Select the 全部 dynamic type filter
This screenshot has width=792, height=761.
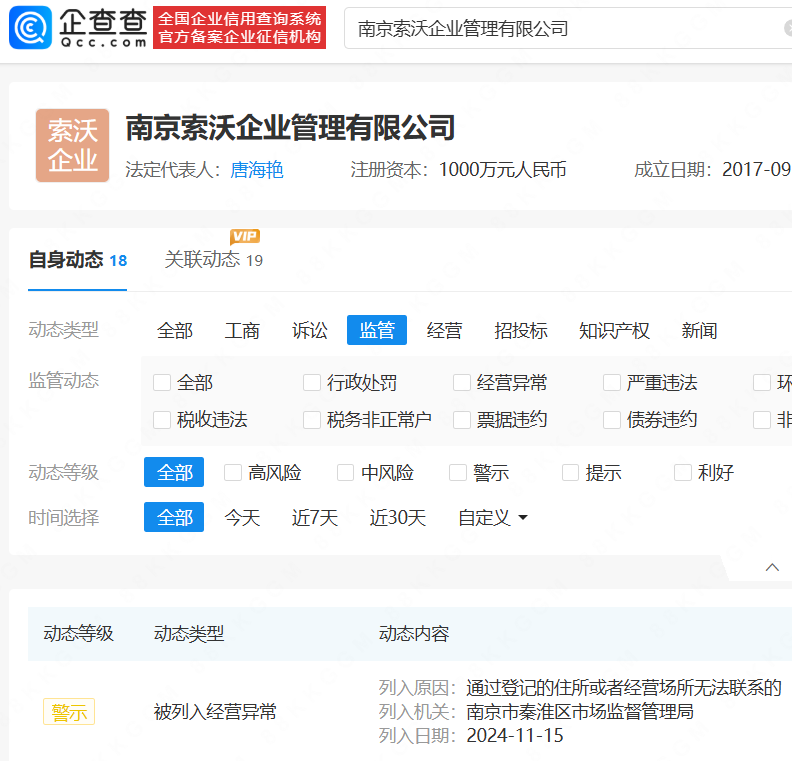(x=175, y=331)
